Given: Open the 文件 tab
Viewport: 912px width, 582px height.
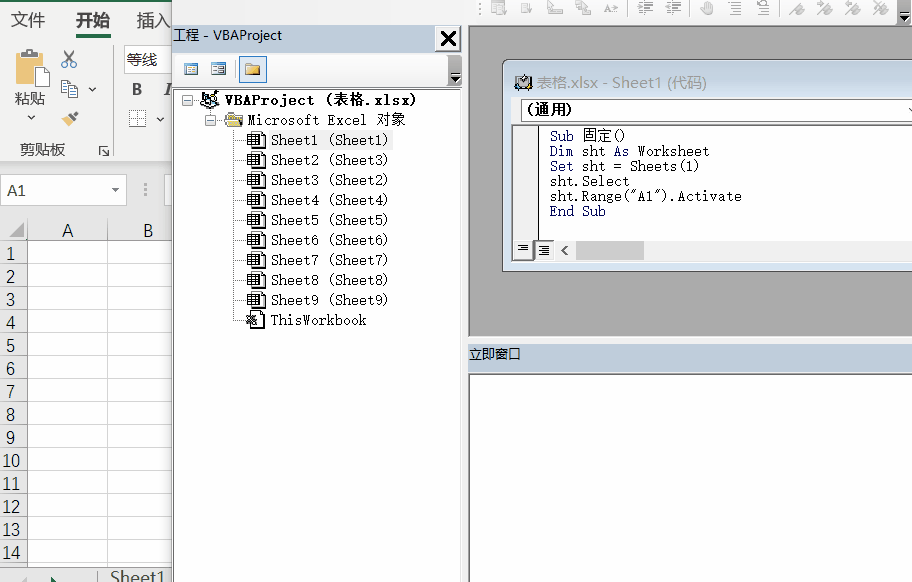Looking at the screenshot, I should (x=27, y=20).
